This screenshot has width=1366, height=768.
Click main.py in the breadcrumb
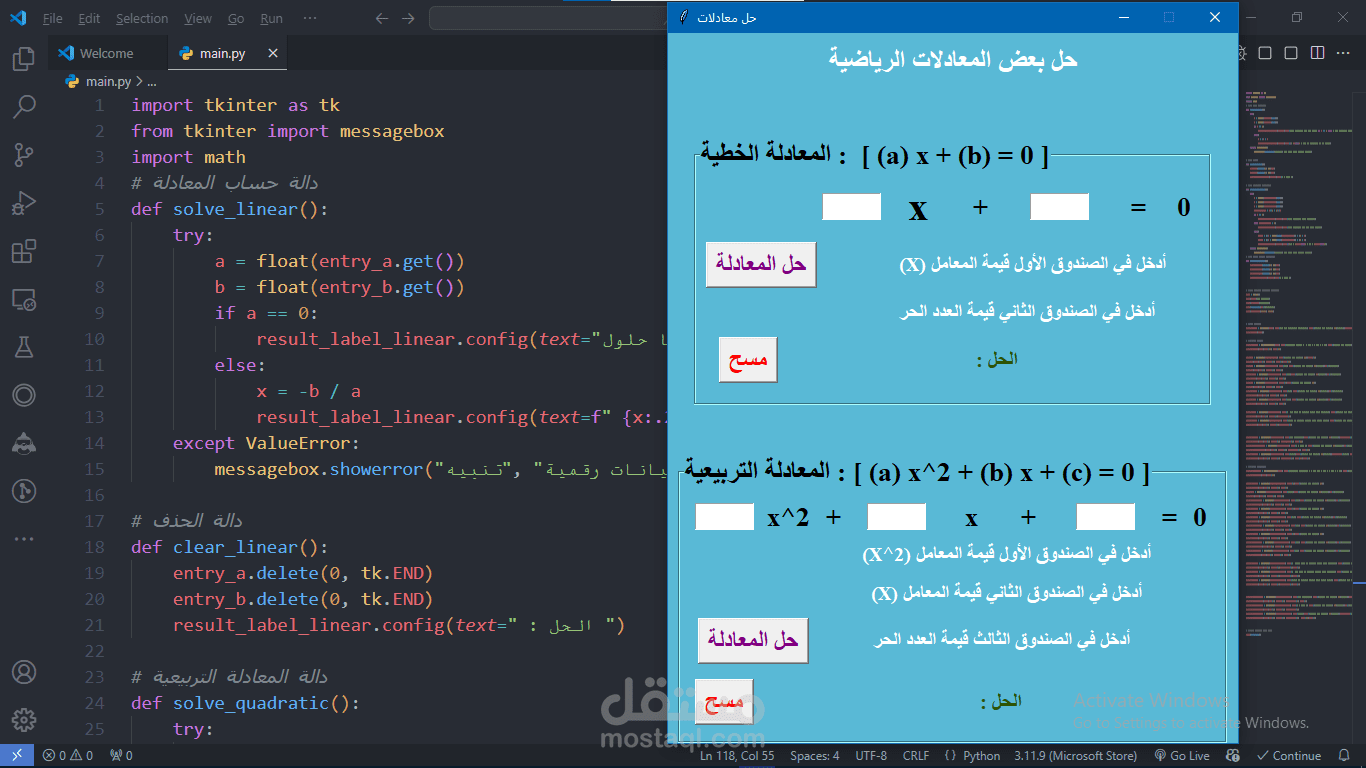click(x=108, y=82)
